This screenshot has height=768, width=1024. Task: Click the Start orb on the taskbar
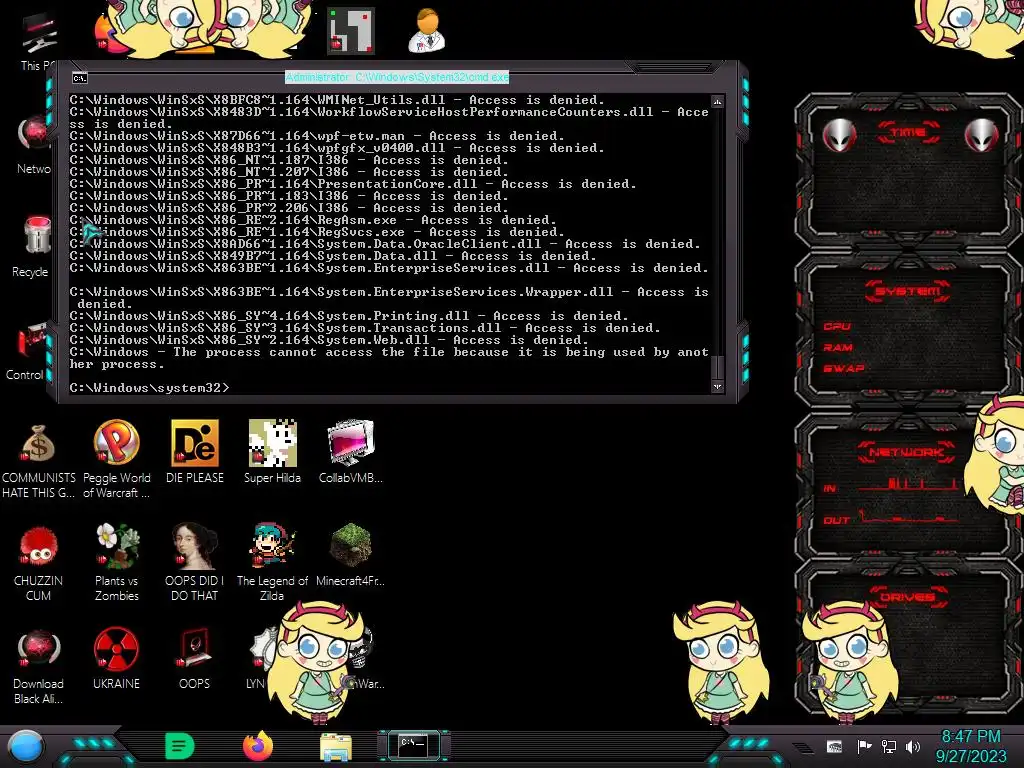click(26, 746)
